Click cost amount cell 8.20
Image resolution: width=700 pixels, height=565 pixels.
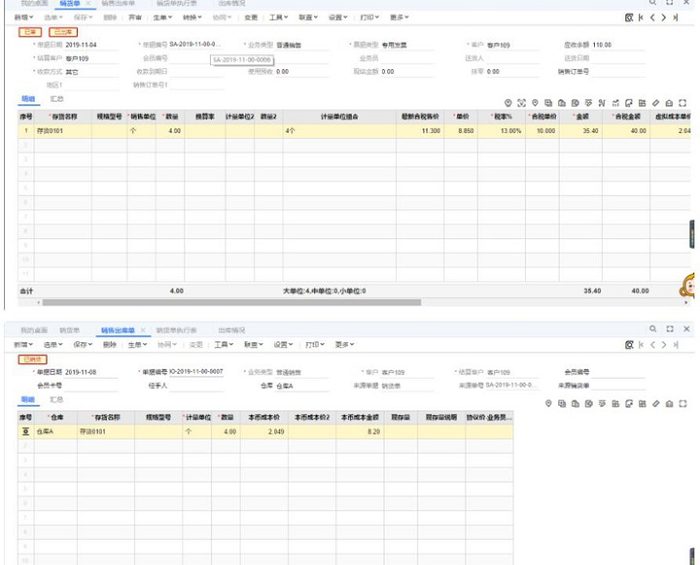[x=360, y=432]
